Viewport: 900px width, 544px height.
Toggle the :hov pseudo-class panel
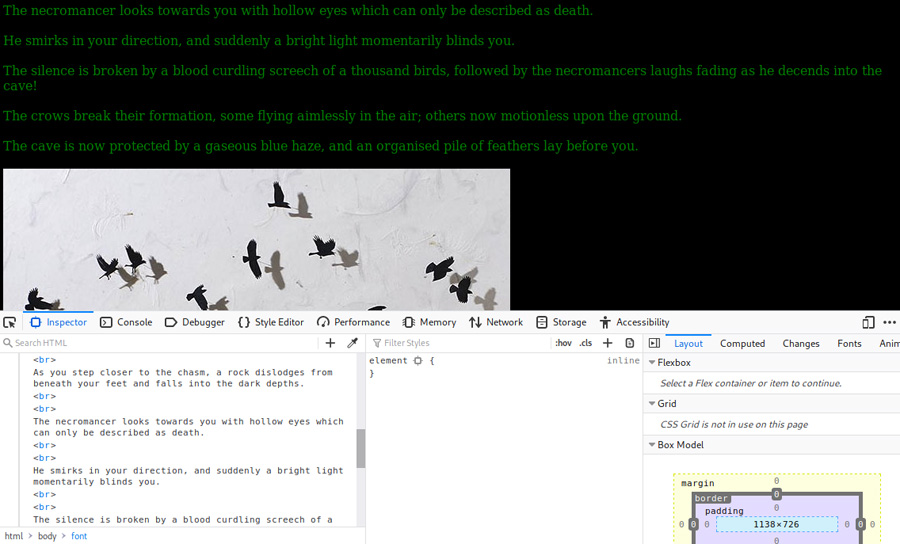click(563, 343)
